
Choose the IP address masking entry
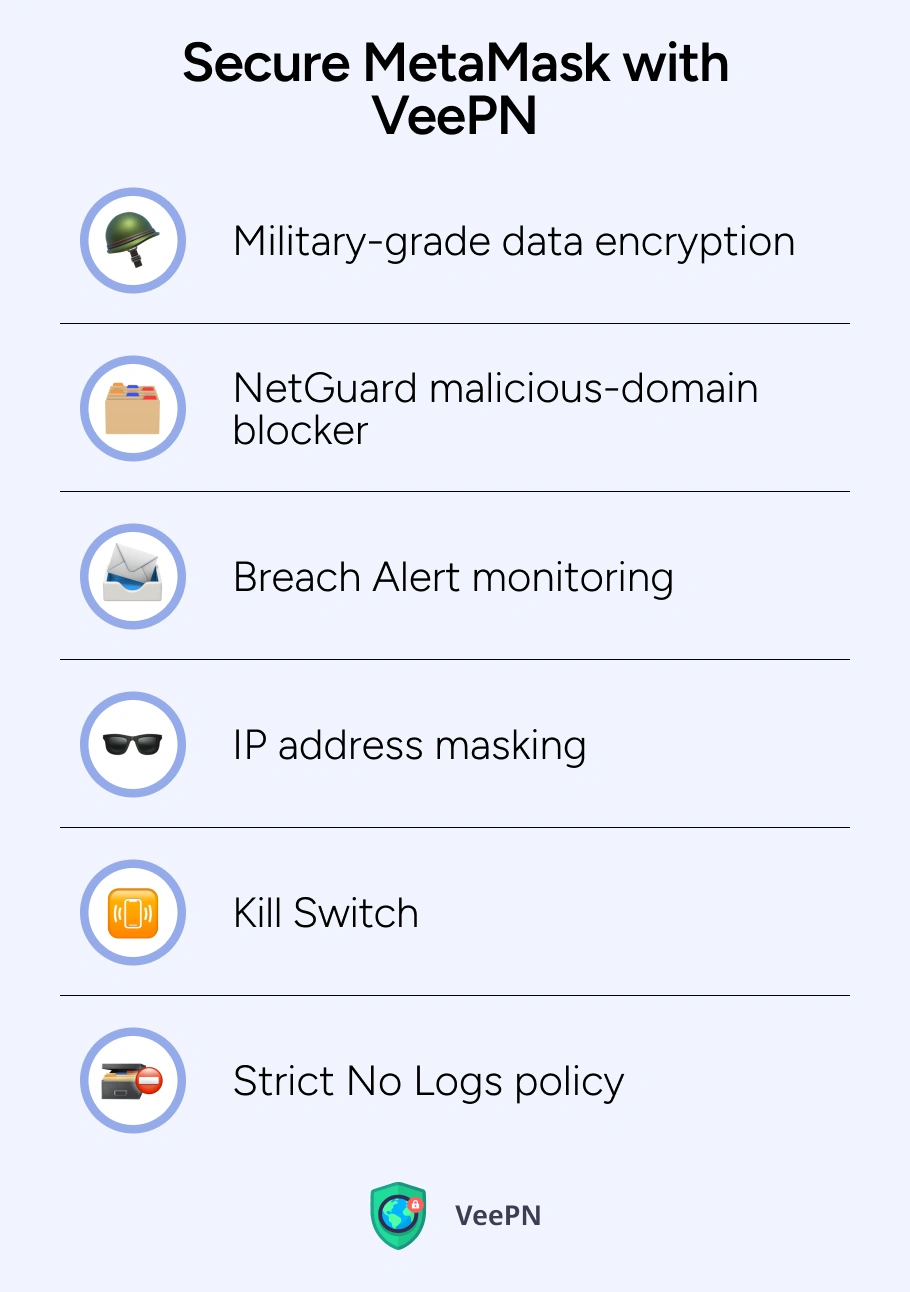click(x=409, y=746)
